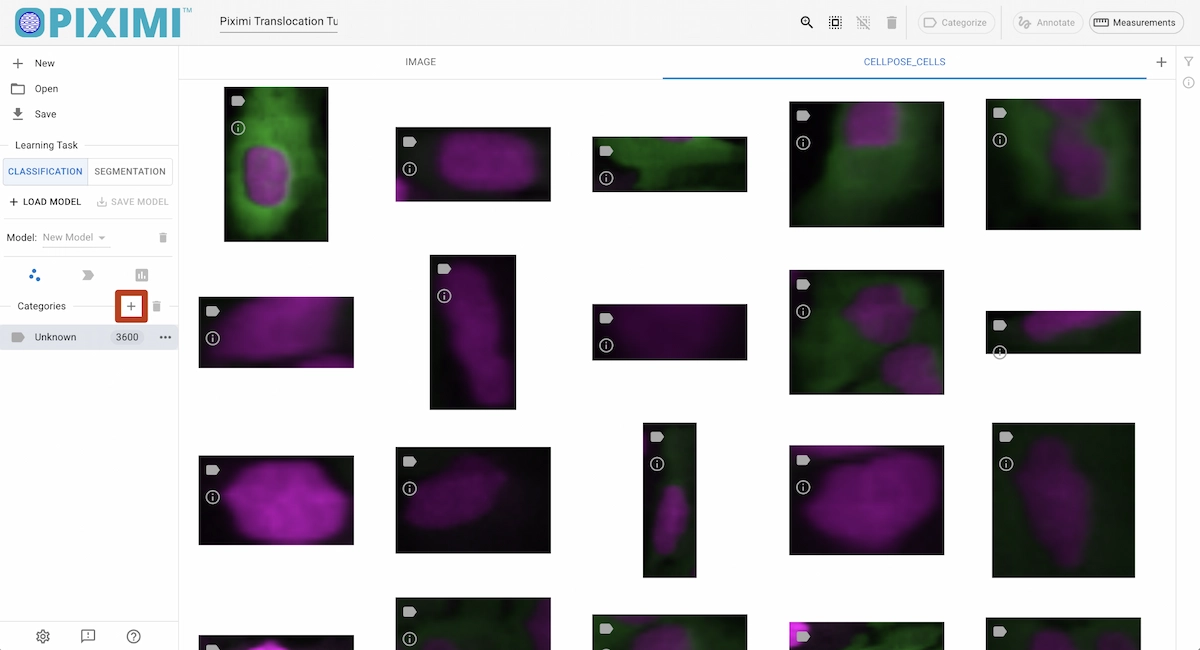Click the info icon on the tall green cell thumbnail

(238, 128)
